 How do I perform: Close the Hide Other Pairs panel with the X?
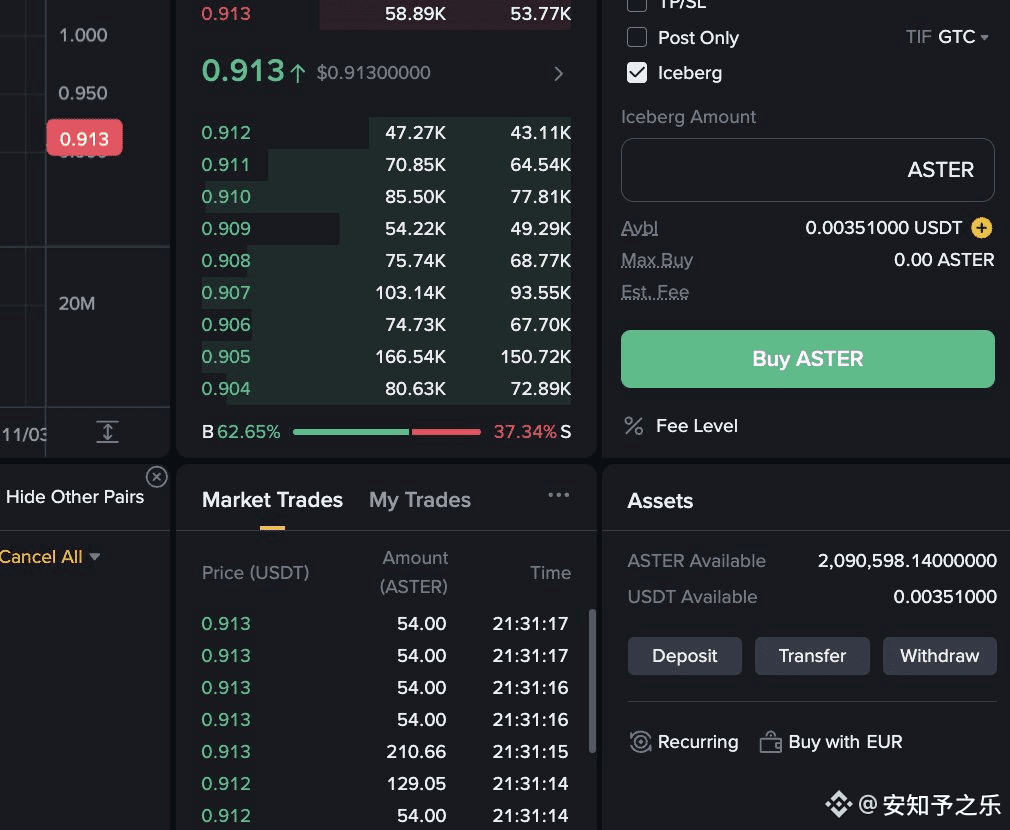(x=156, y=476)
